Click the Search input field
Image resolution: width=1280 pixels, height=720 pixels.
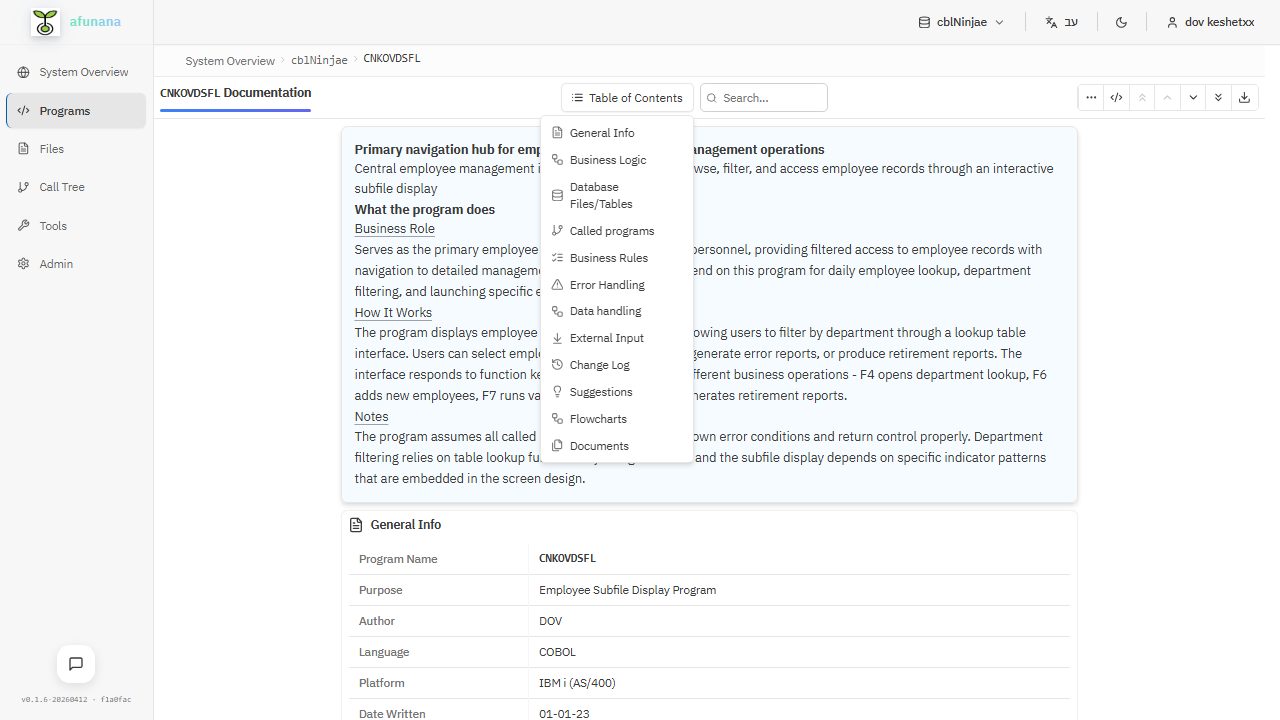763,97
